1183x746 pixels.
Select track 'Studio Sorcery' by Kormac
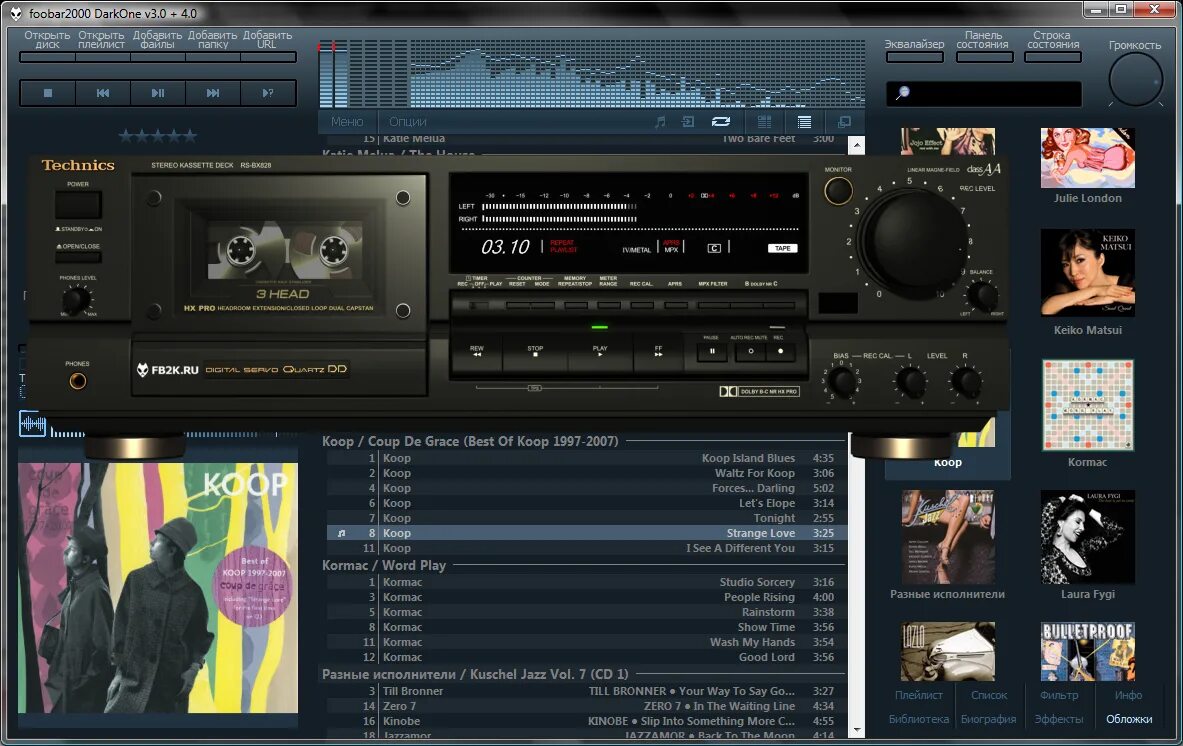[x=586, y=582]
